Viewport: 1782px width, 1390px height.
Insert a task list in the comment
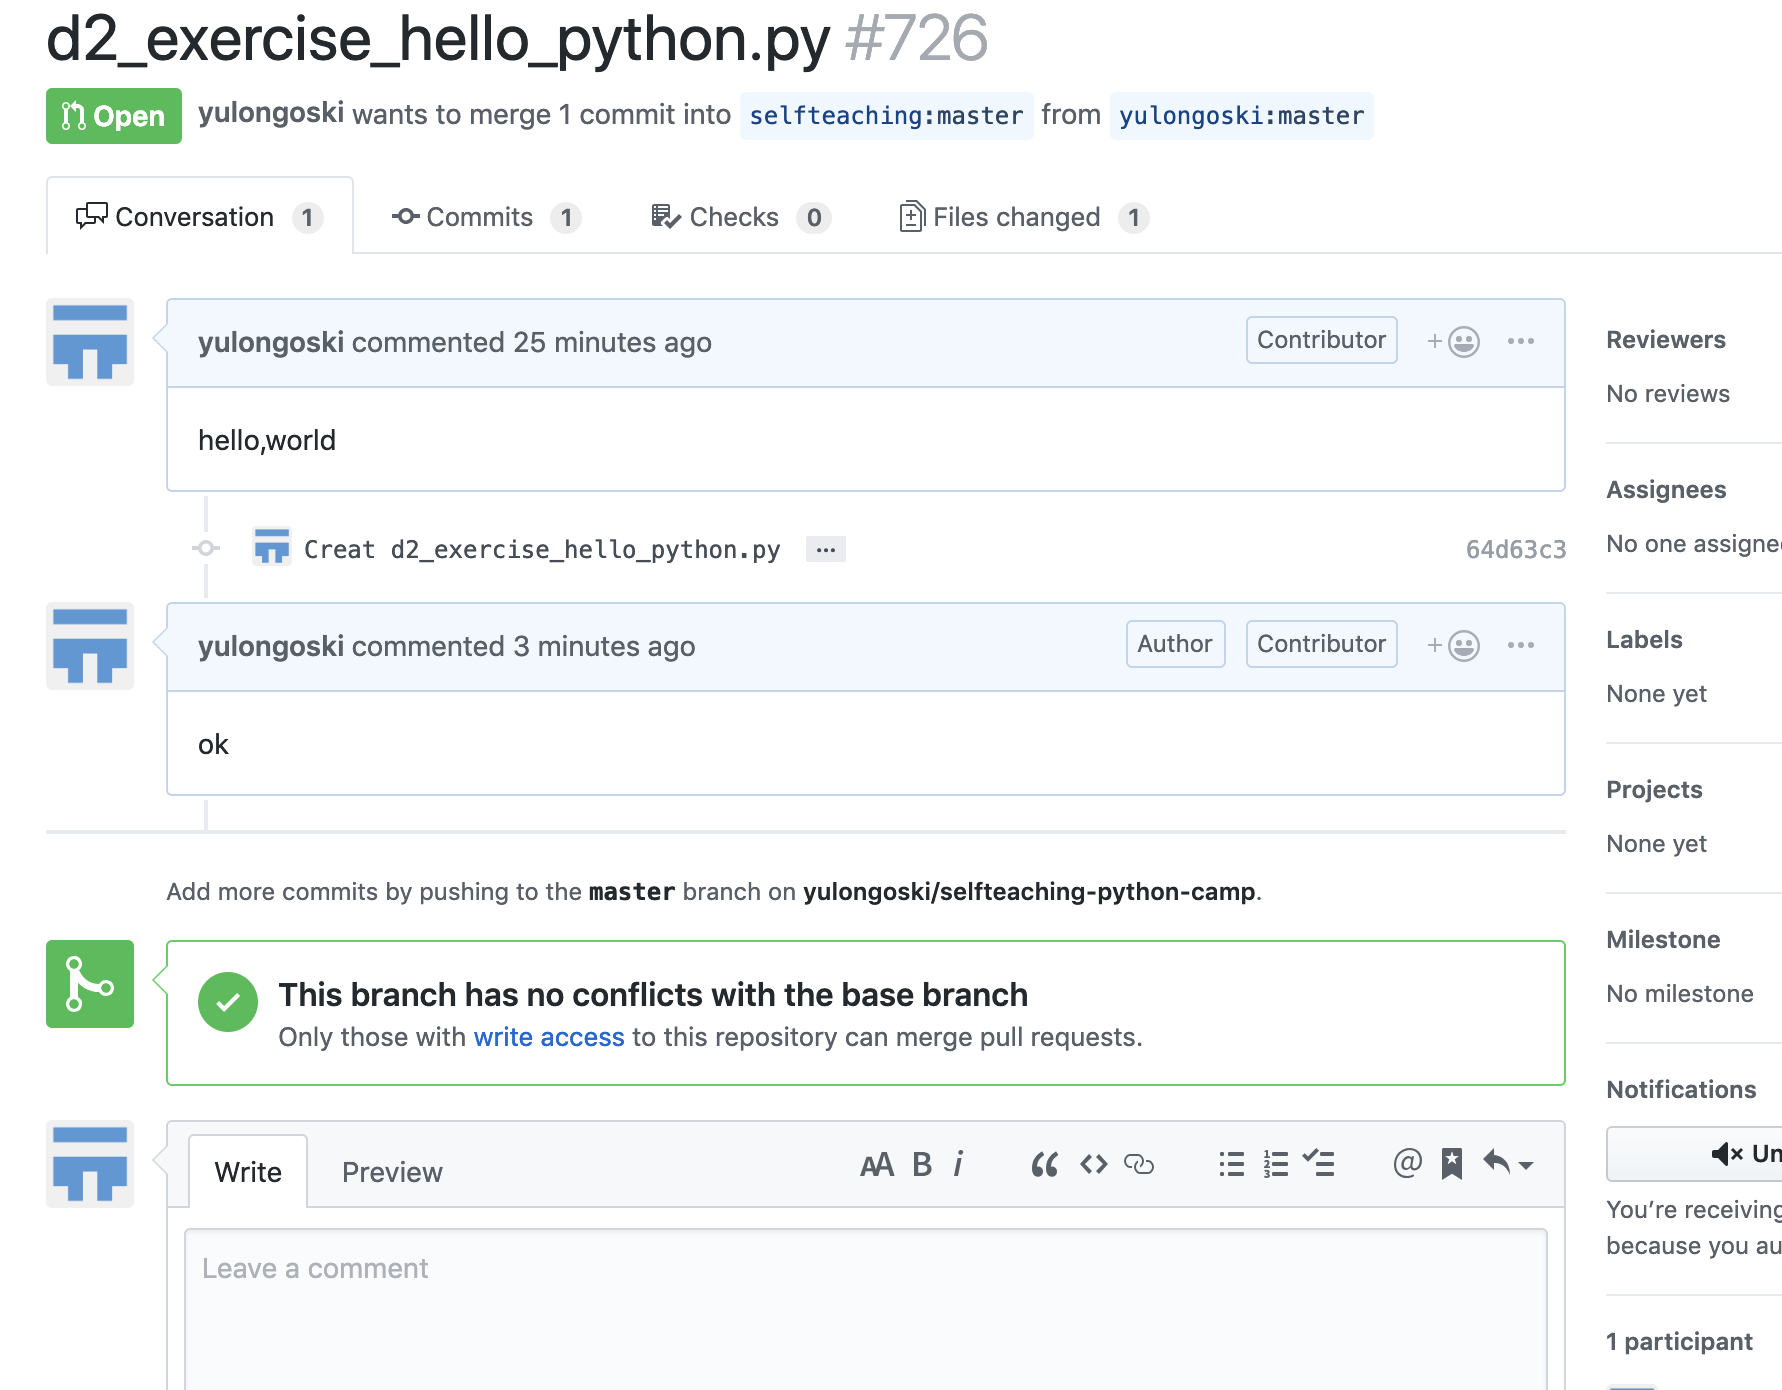(x=1319, y=1164)
